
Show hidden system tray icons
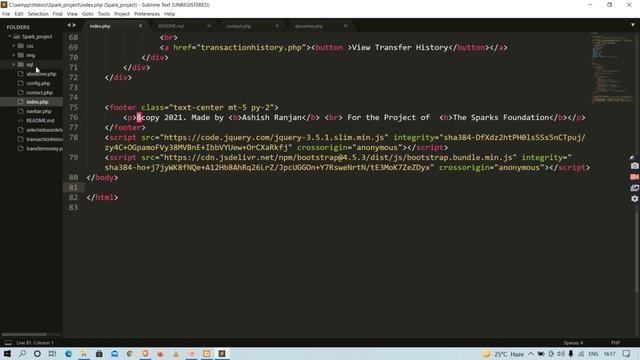click(531, 354)
